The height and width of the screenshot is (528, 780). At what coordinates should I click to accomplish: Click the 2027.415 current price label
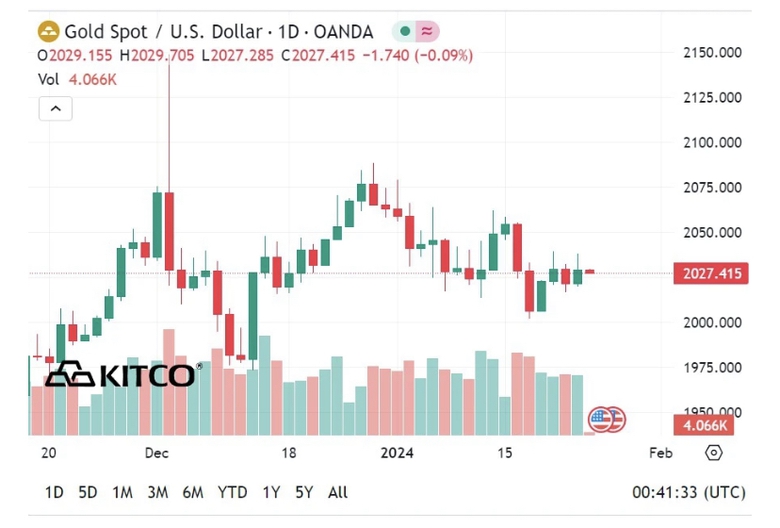[x=711, y=273]
